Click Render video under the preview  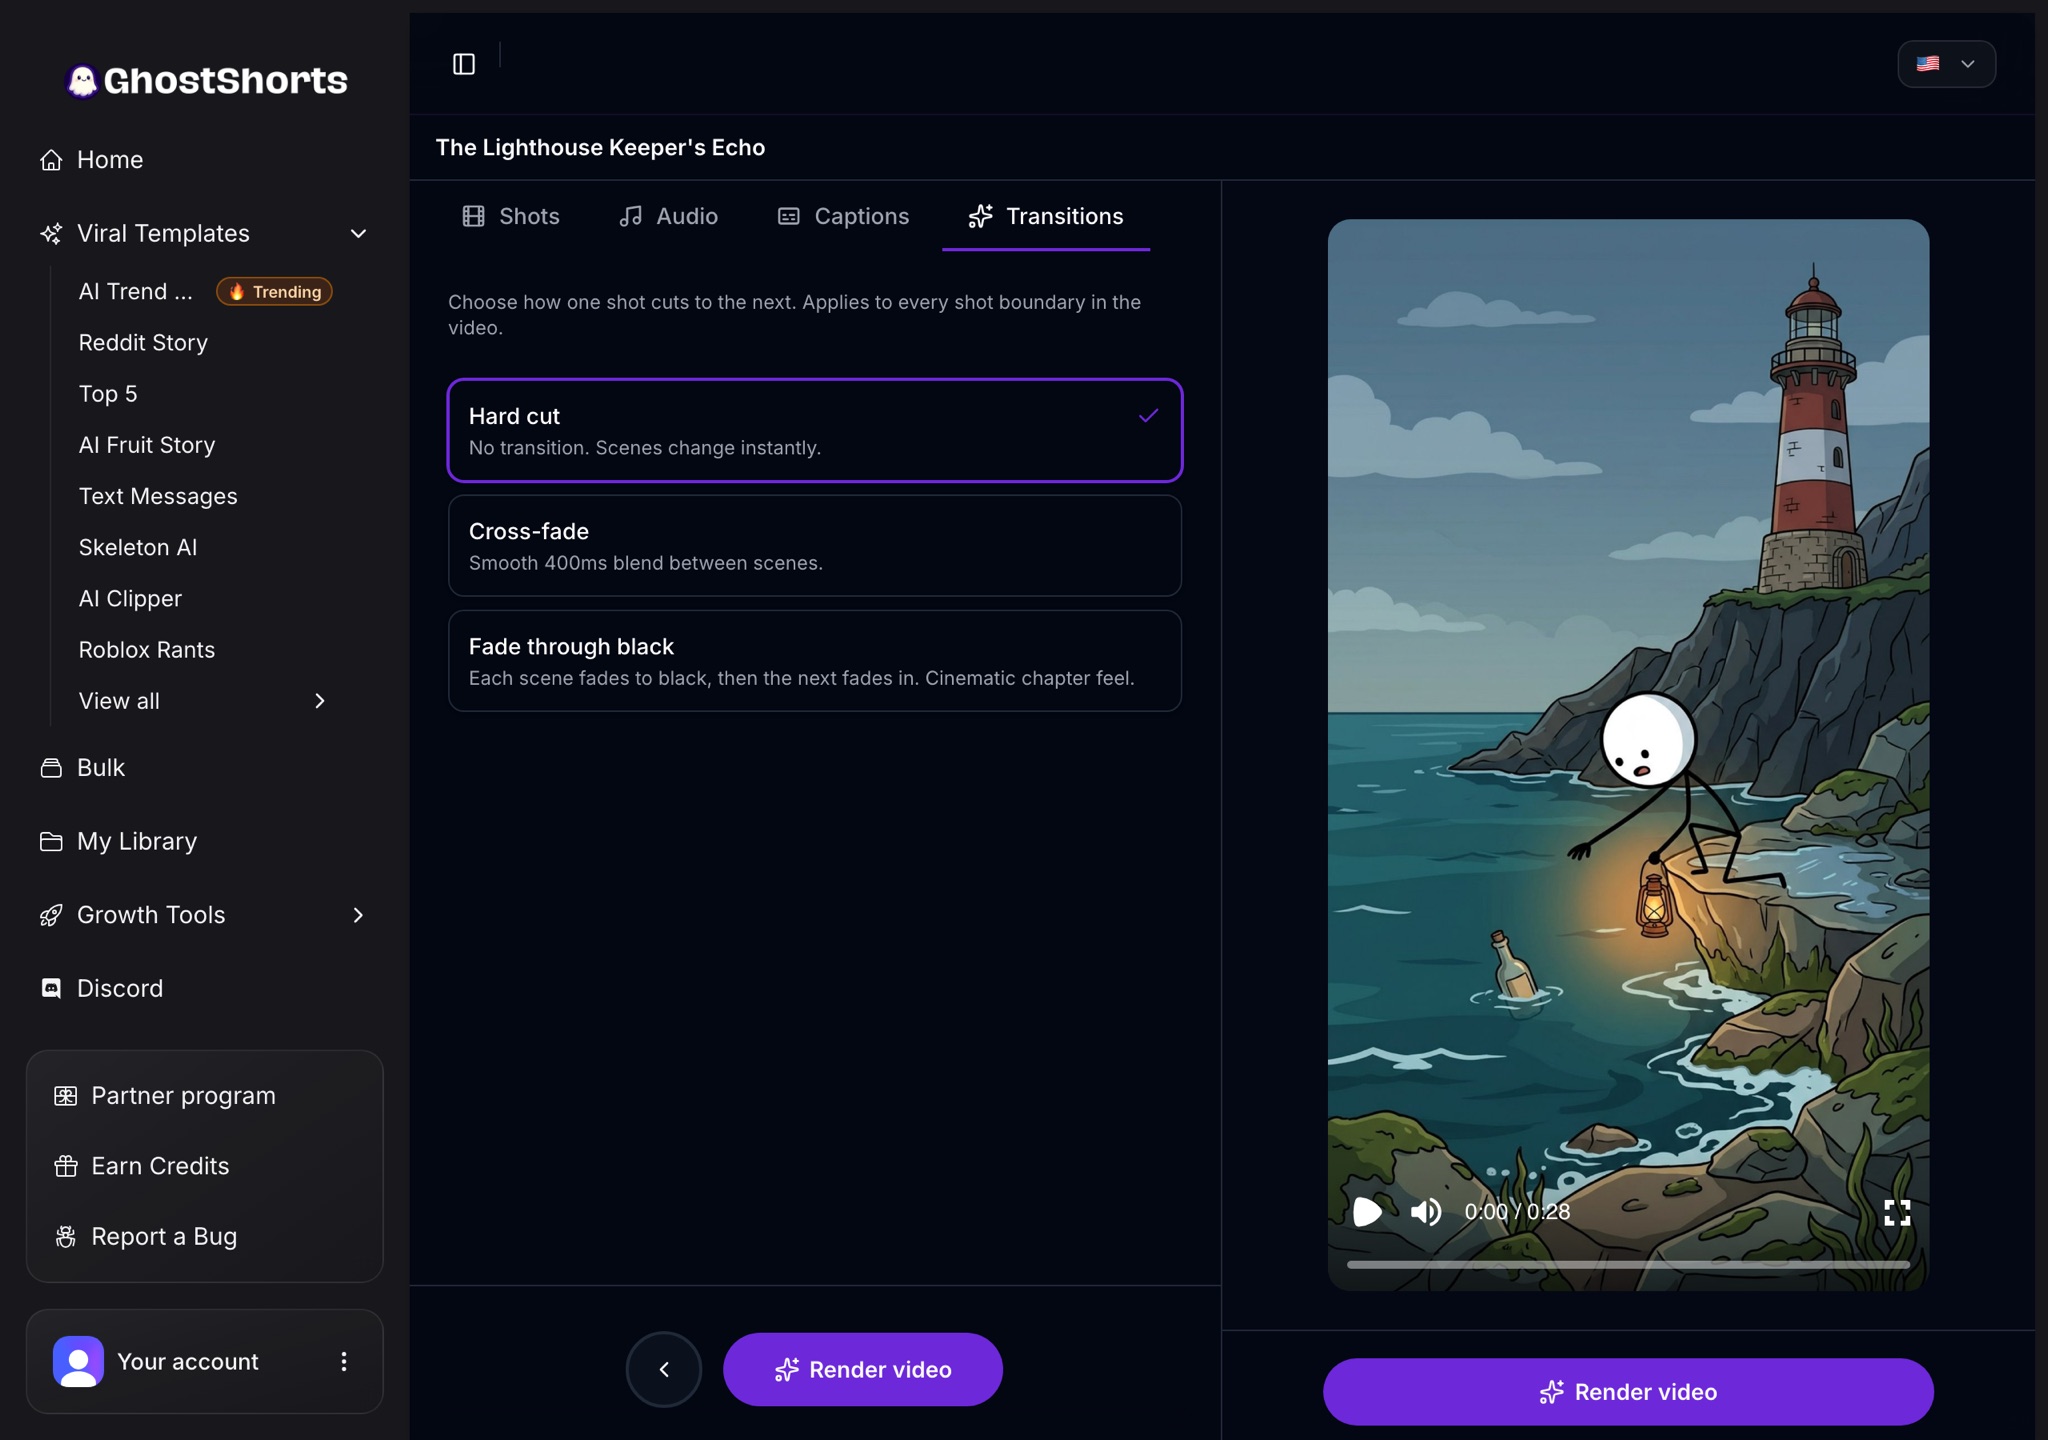[x=1628, y=1392]
